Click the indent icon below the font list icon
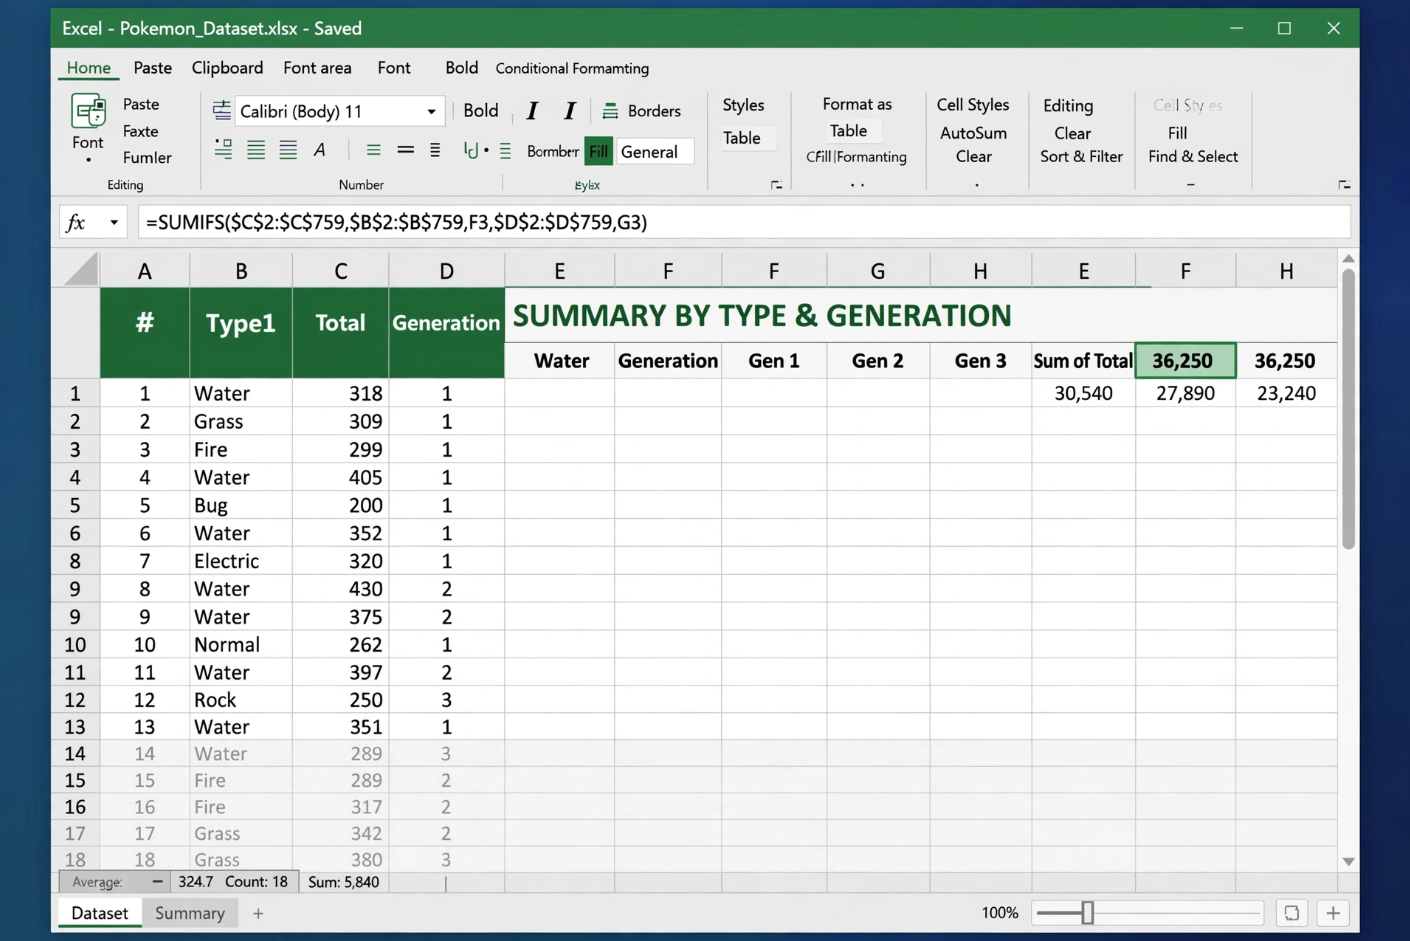This screenshot has width=1410, height=941. pos(223,150)
